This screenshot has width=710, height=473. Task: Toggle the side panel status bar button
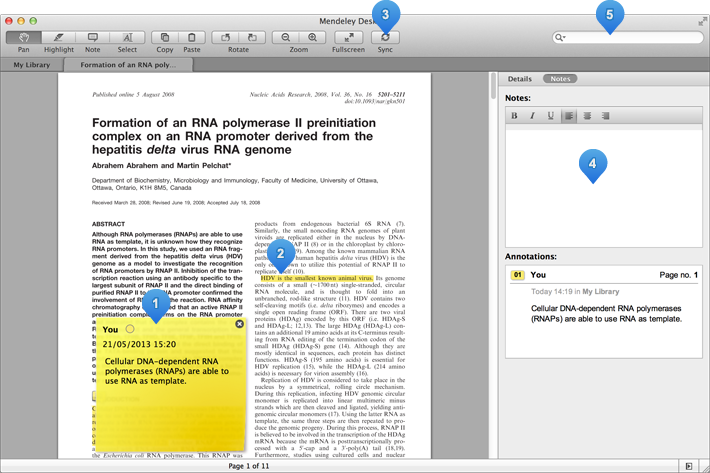(x=689, y=466)
